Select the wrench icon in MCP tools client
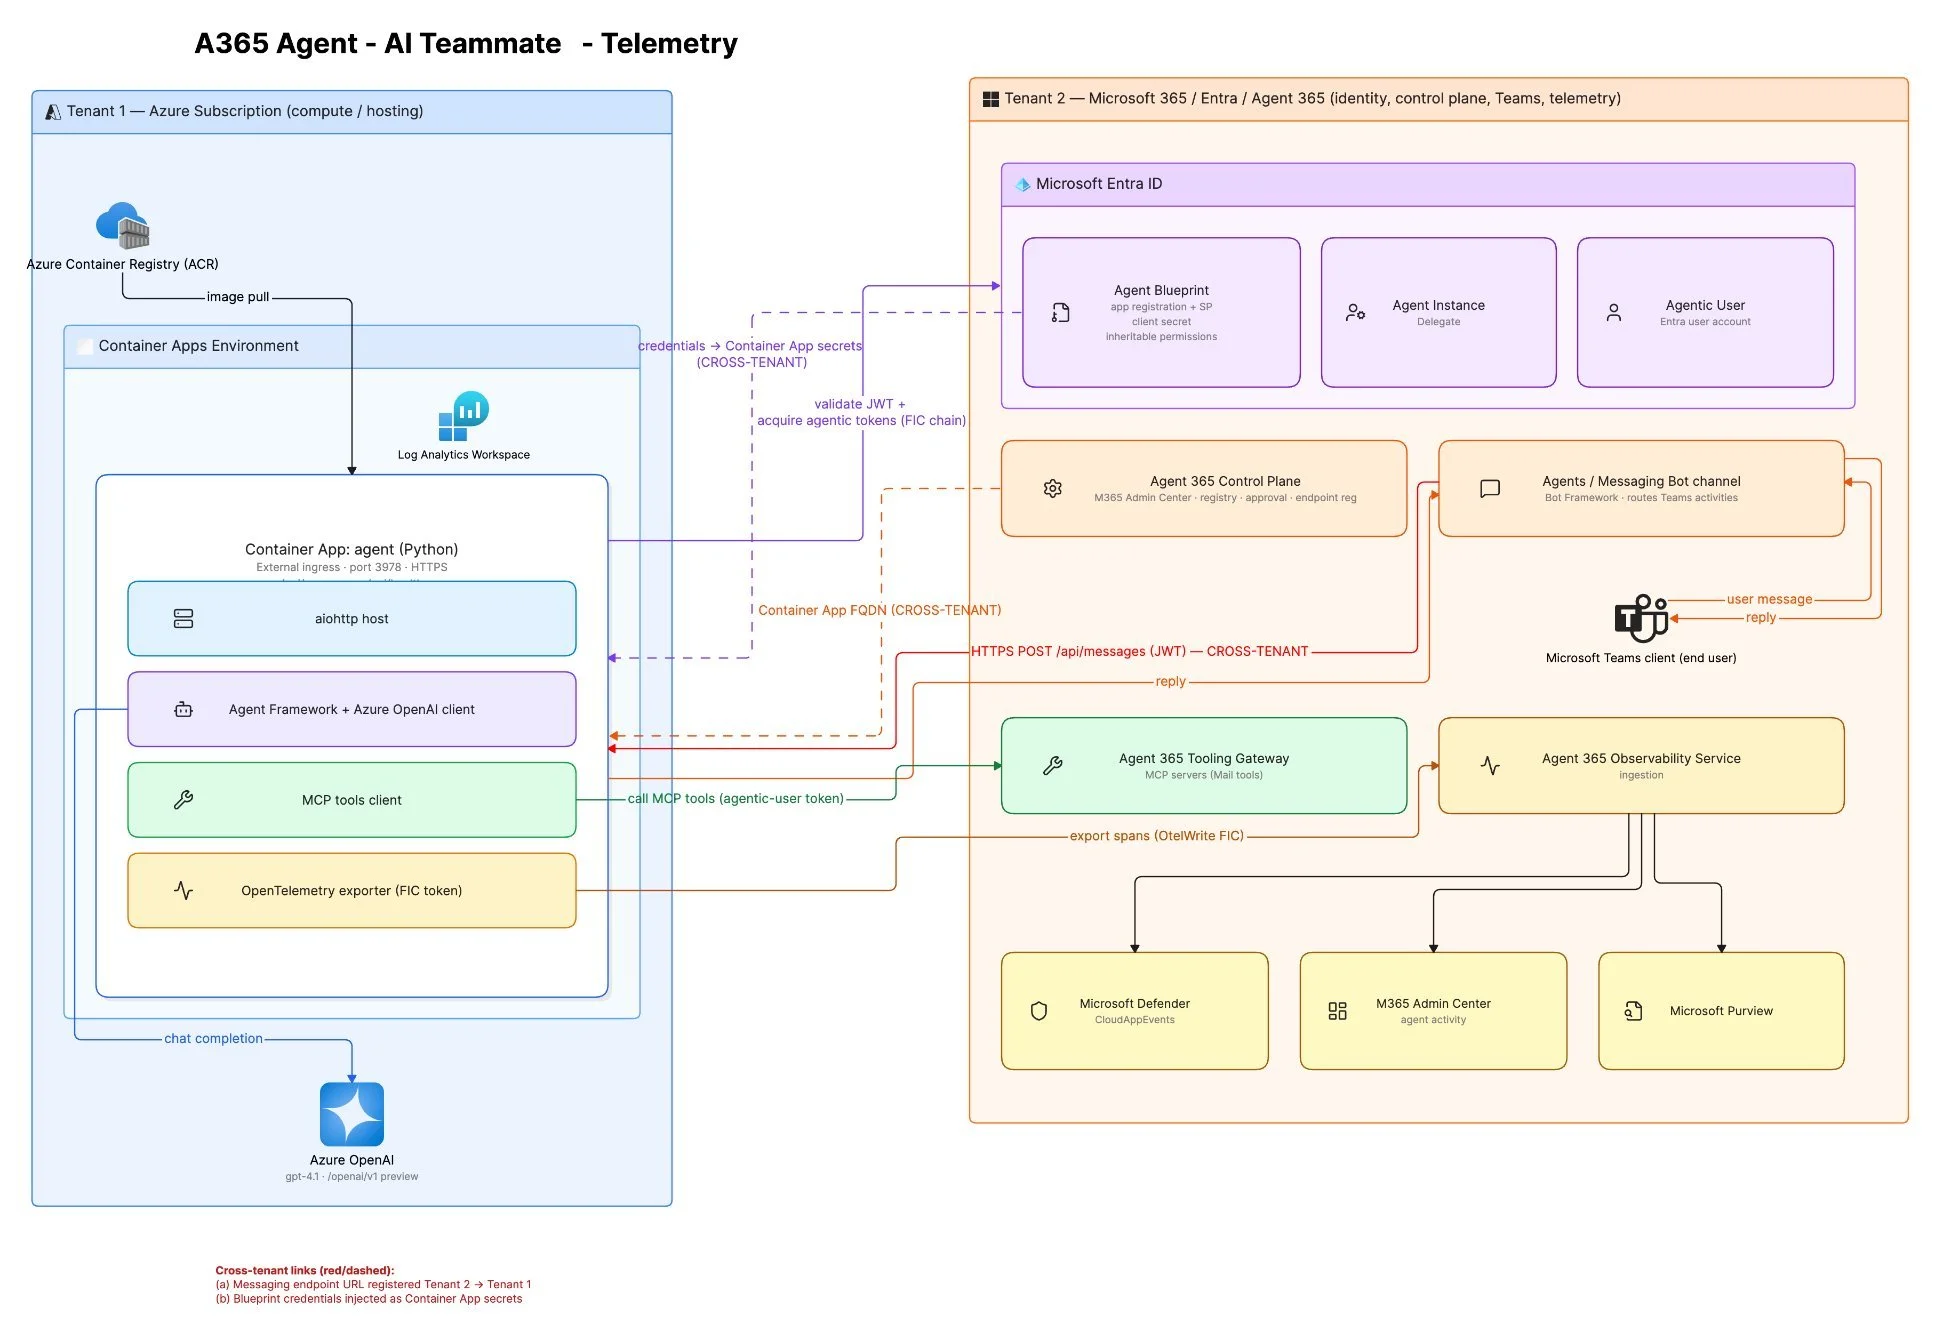 tap(183, 800)
